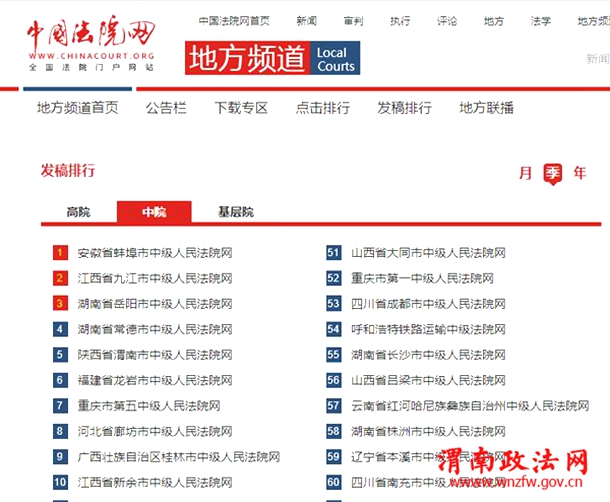610x502 pixels.
Task: Open 点击排行 page
Action: pyautogui.click(x=323, y=108)
